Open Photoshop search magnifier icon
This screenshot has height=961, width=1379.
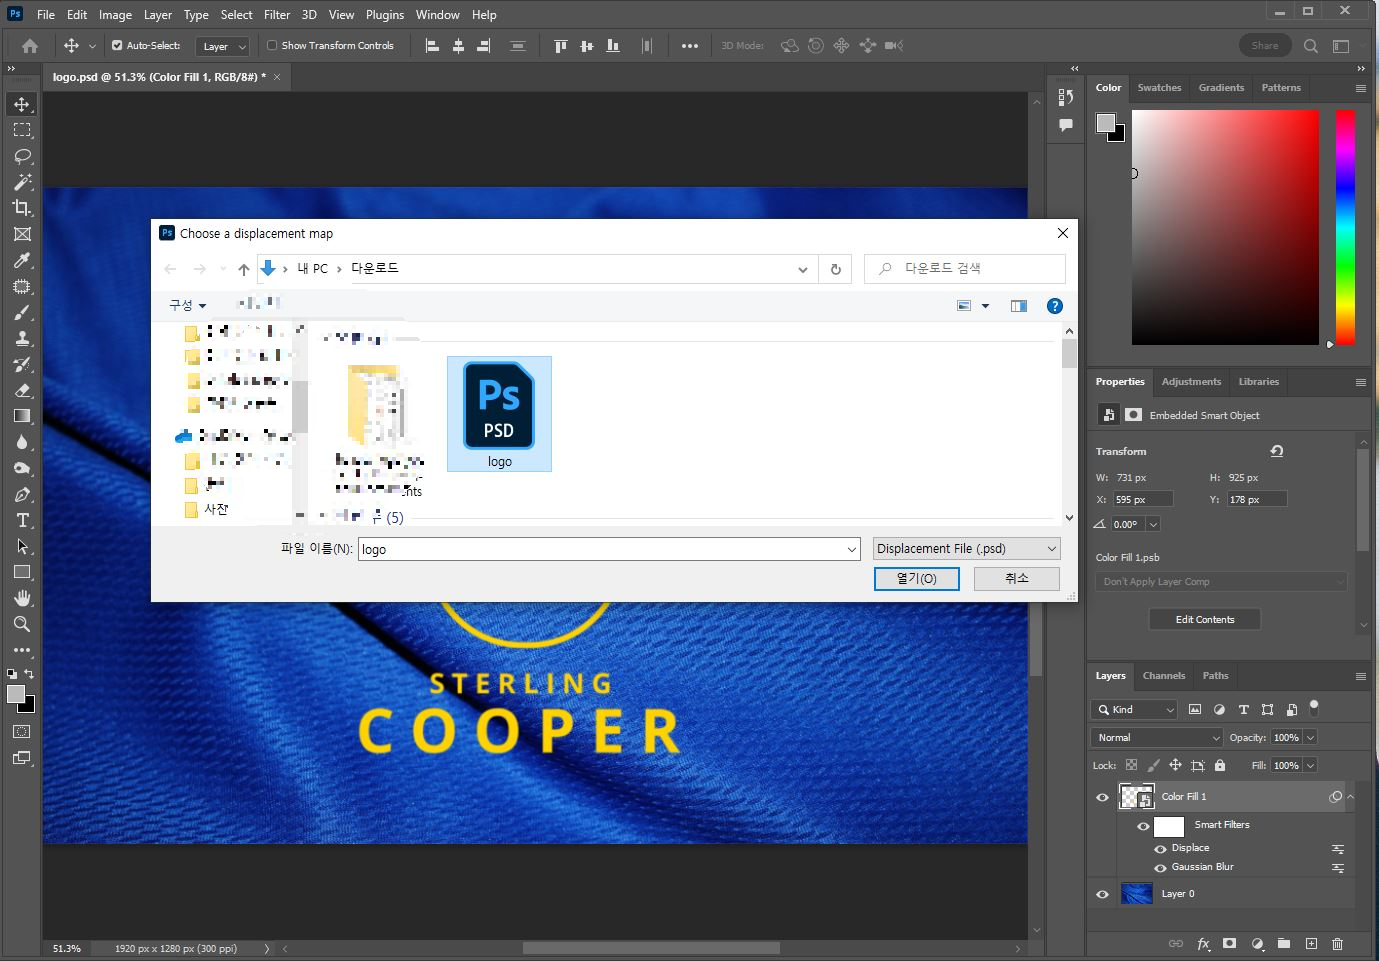tap(1311, 45)
